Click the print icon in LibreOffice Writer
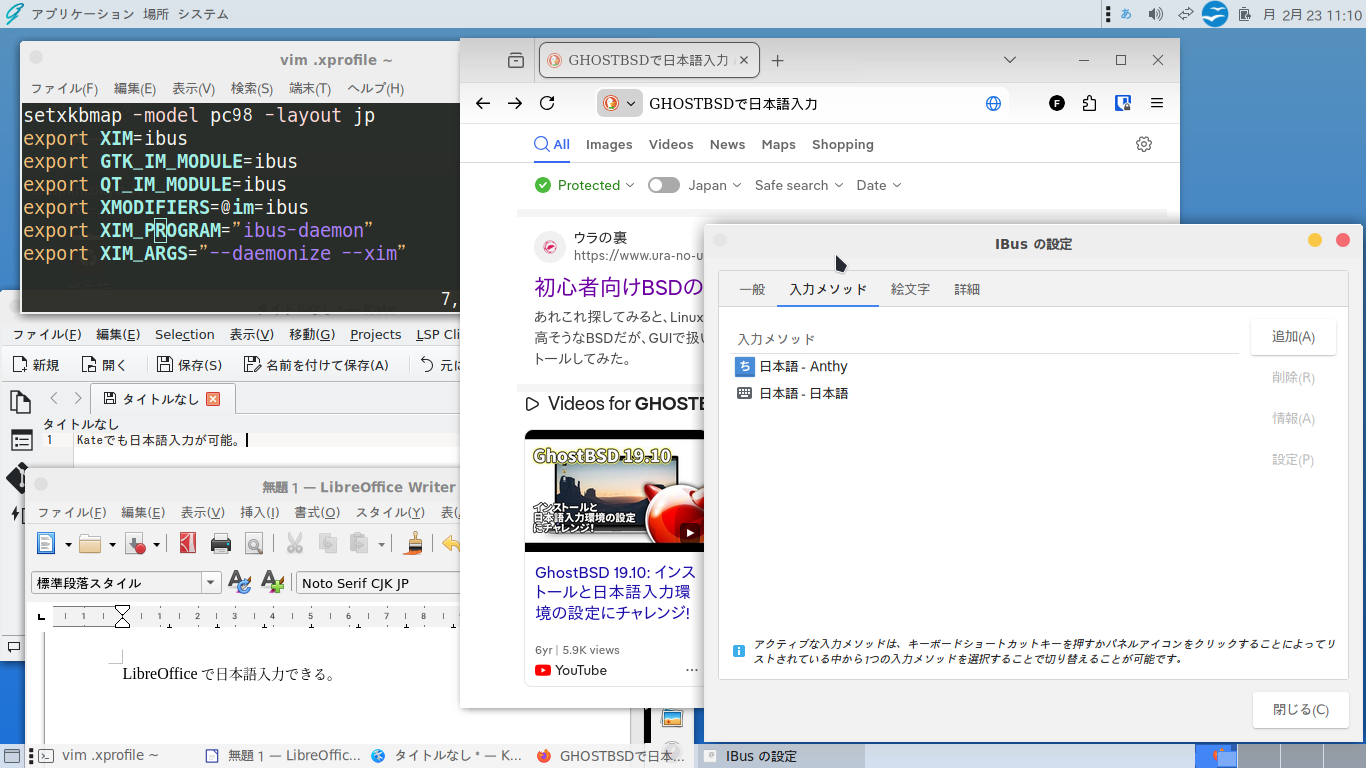1366x768 pixels. pyautogui.click(x=221, y=544)
